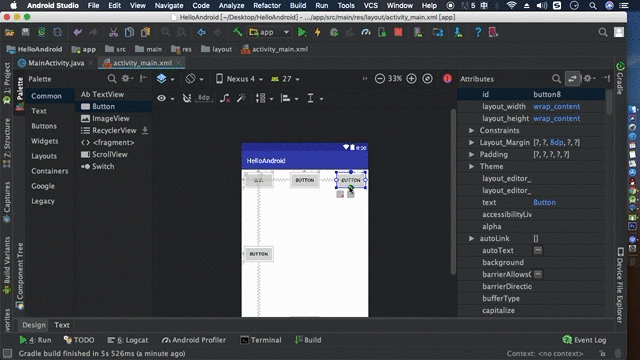Open the API 27 version dropdown
This screenshot has width=640, height=360.
[285, 79]
